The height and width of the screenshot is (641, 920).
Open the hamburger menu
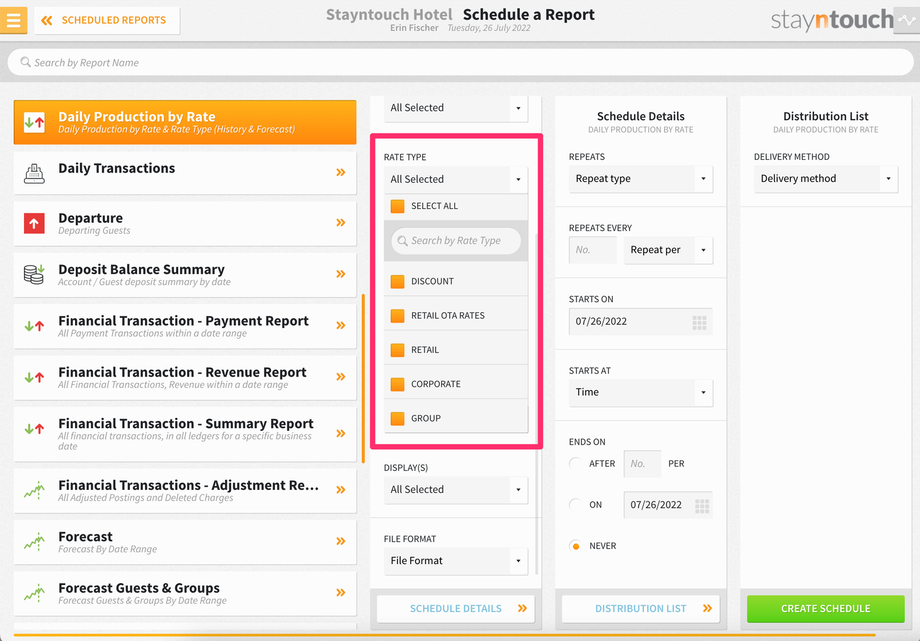click(13, 20)
